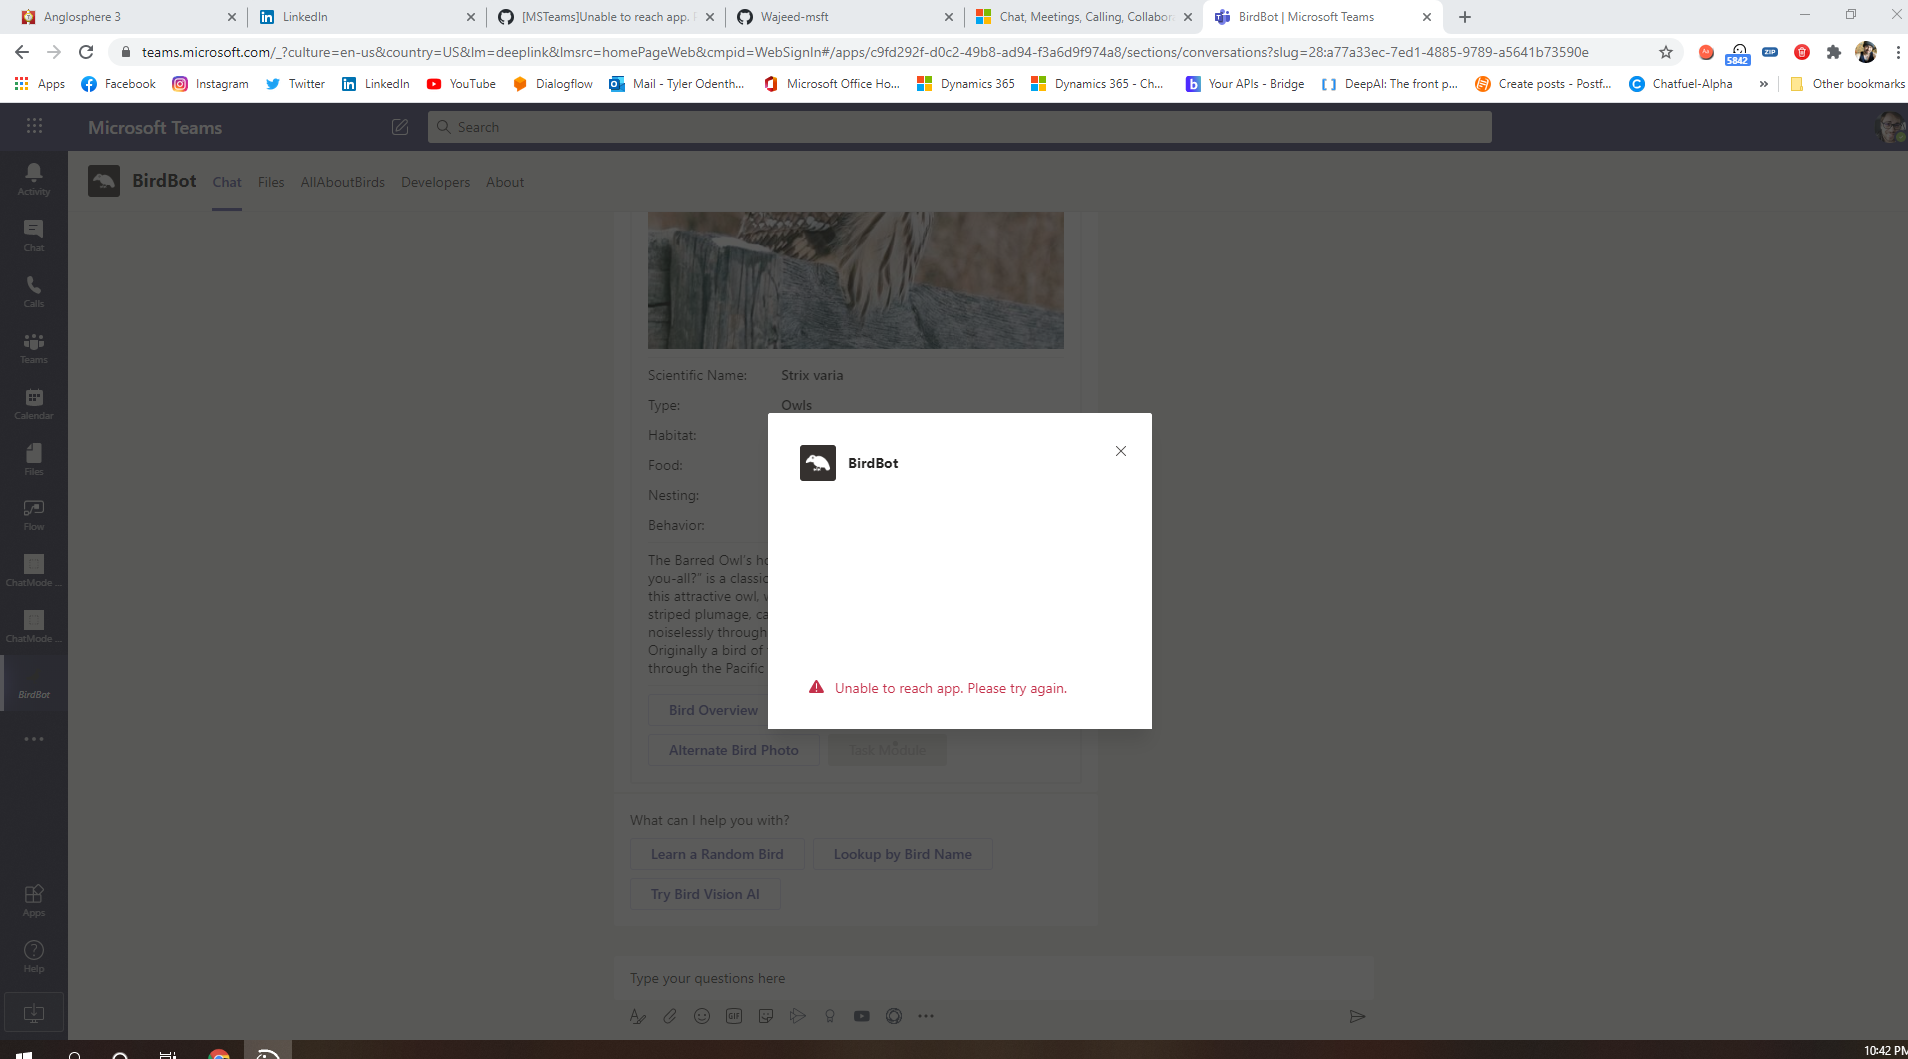Open Flow app in sidebar

point(34,514)
